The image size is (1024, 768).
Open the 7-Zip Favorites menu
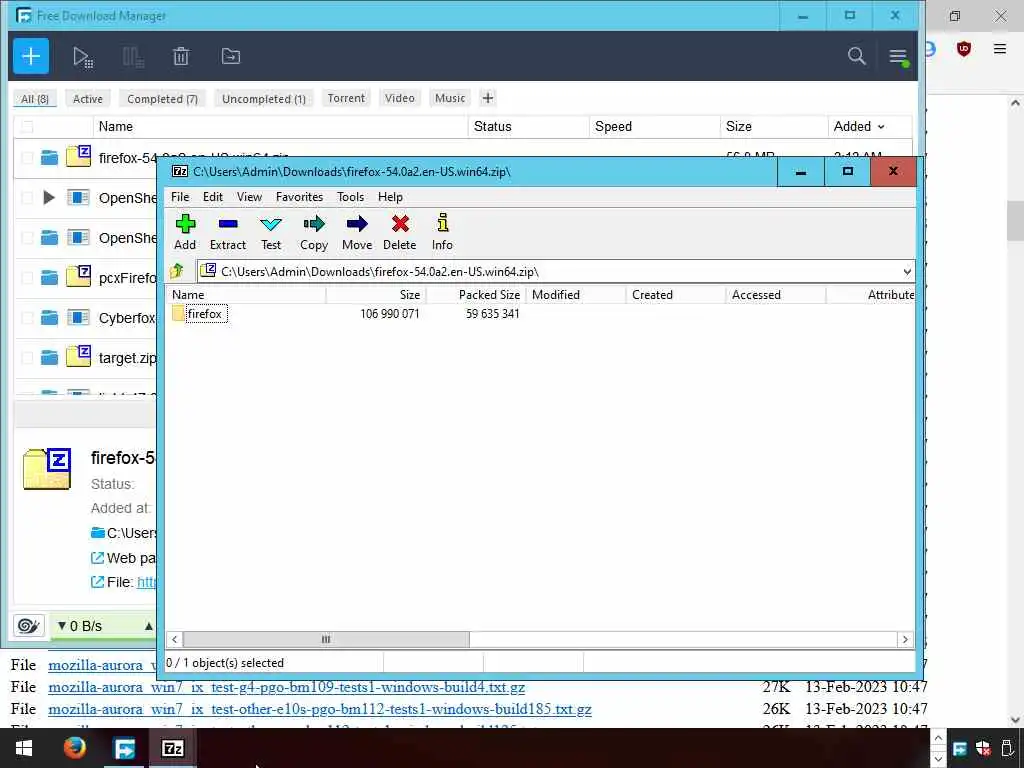point(299,197)
